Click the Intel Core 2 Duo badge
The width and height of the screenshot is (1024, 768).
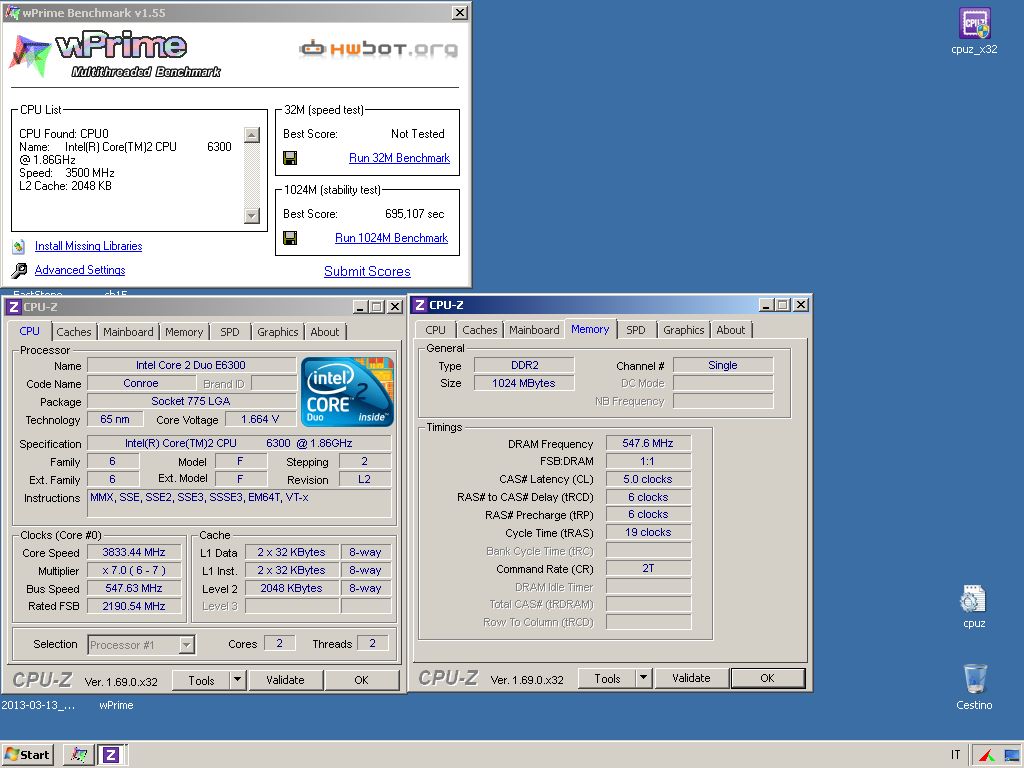(347, 392)
